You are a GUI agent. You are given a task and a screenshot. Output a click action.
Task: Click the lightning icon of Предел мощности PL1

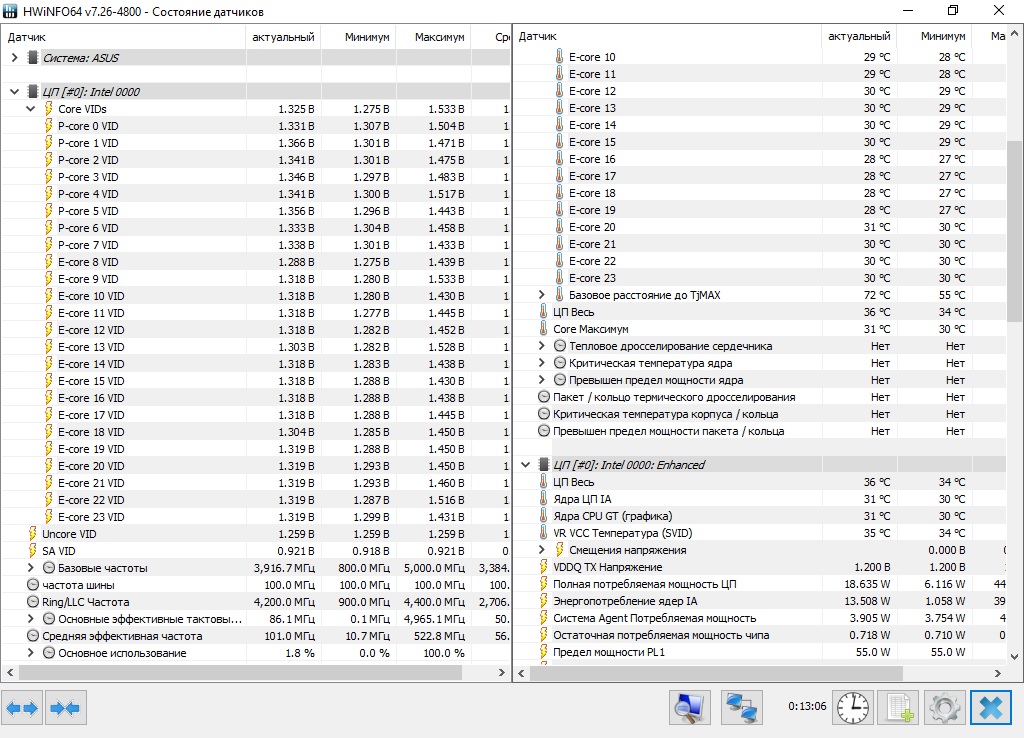(x=543, y=651)
